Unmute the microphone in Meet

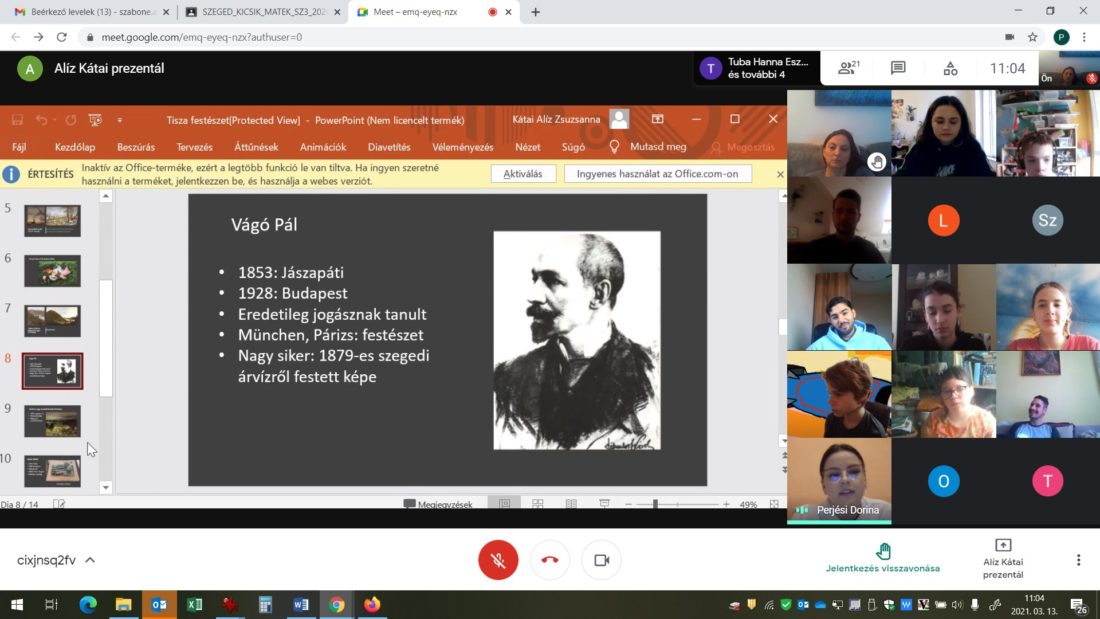[x=498, y=560]
